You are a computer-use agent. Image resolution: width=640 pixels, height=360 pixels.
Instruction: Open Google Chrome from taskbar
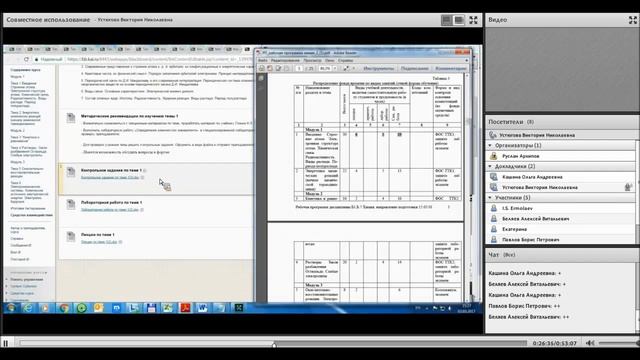click(x=64, y=308)
